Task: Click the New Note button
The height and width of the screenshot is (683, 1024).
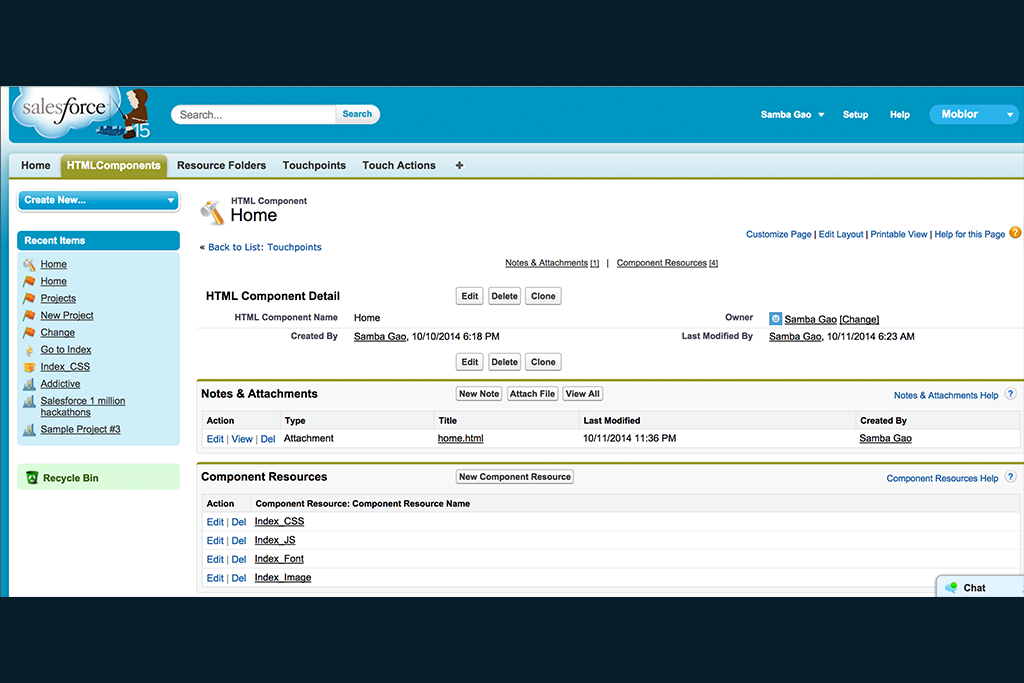Action: pyautogui.click(x=479, y=394)
